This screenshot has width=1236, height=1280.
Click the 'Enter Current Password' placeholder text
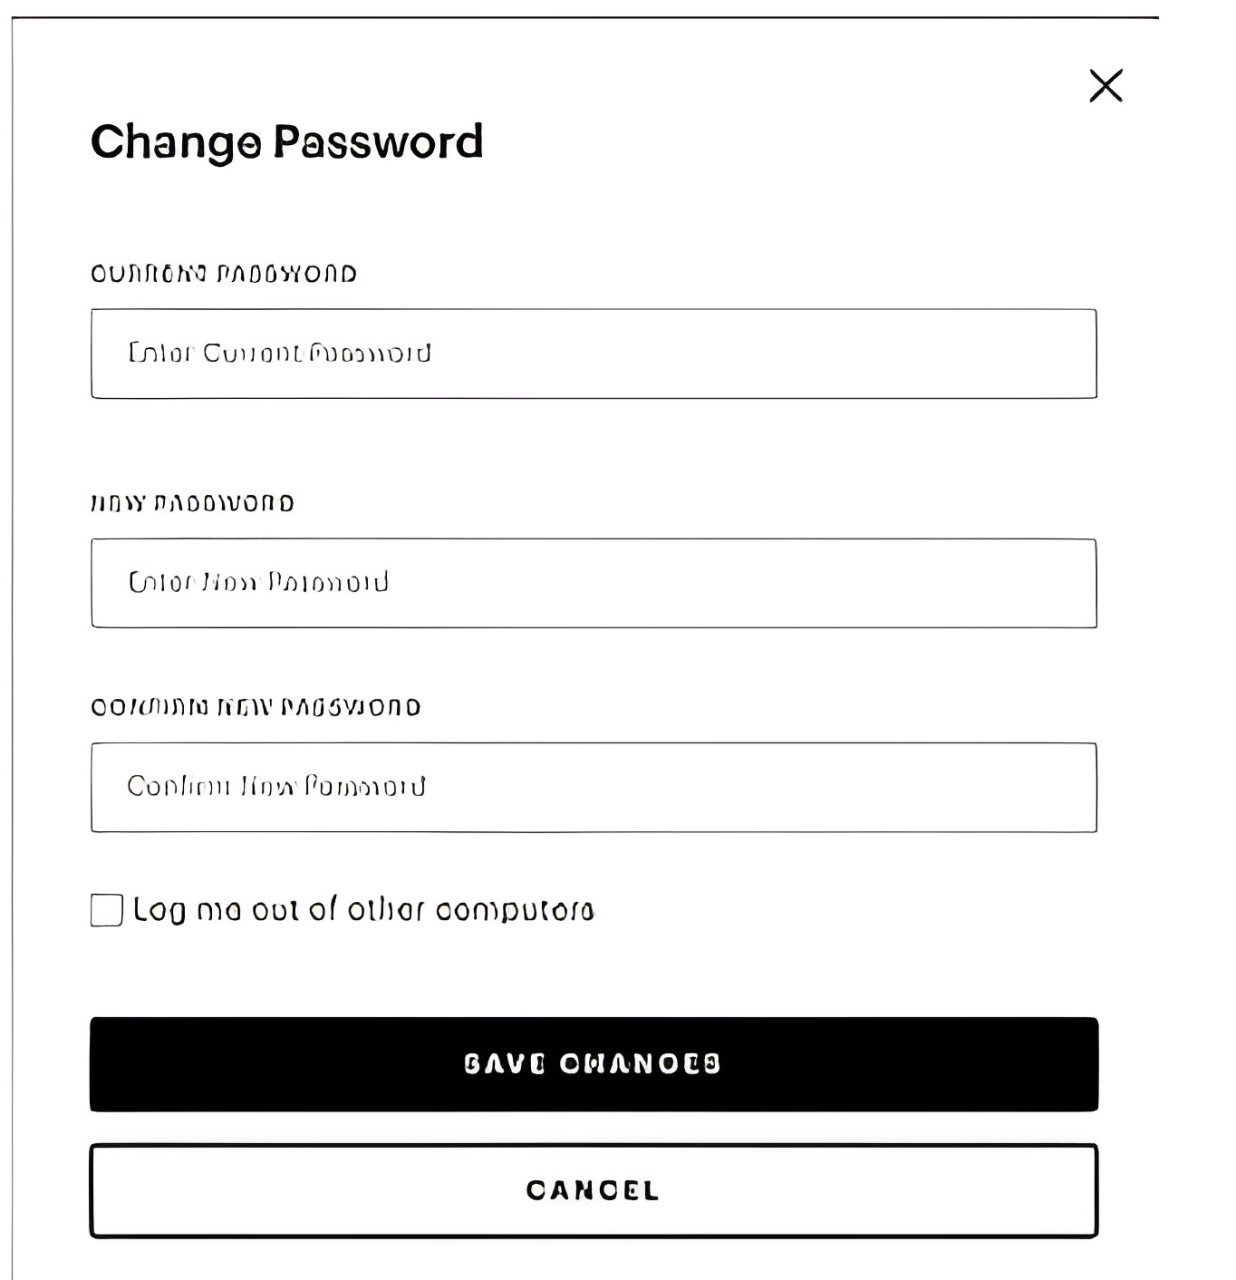280,353
